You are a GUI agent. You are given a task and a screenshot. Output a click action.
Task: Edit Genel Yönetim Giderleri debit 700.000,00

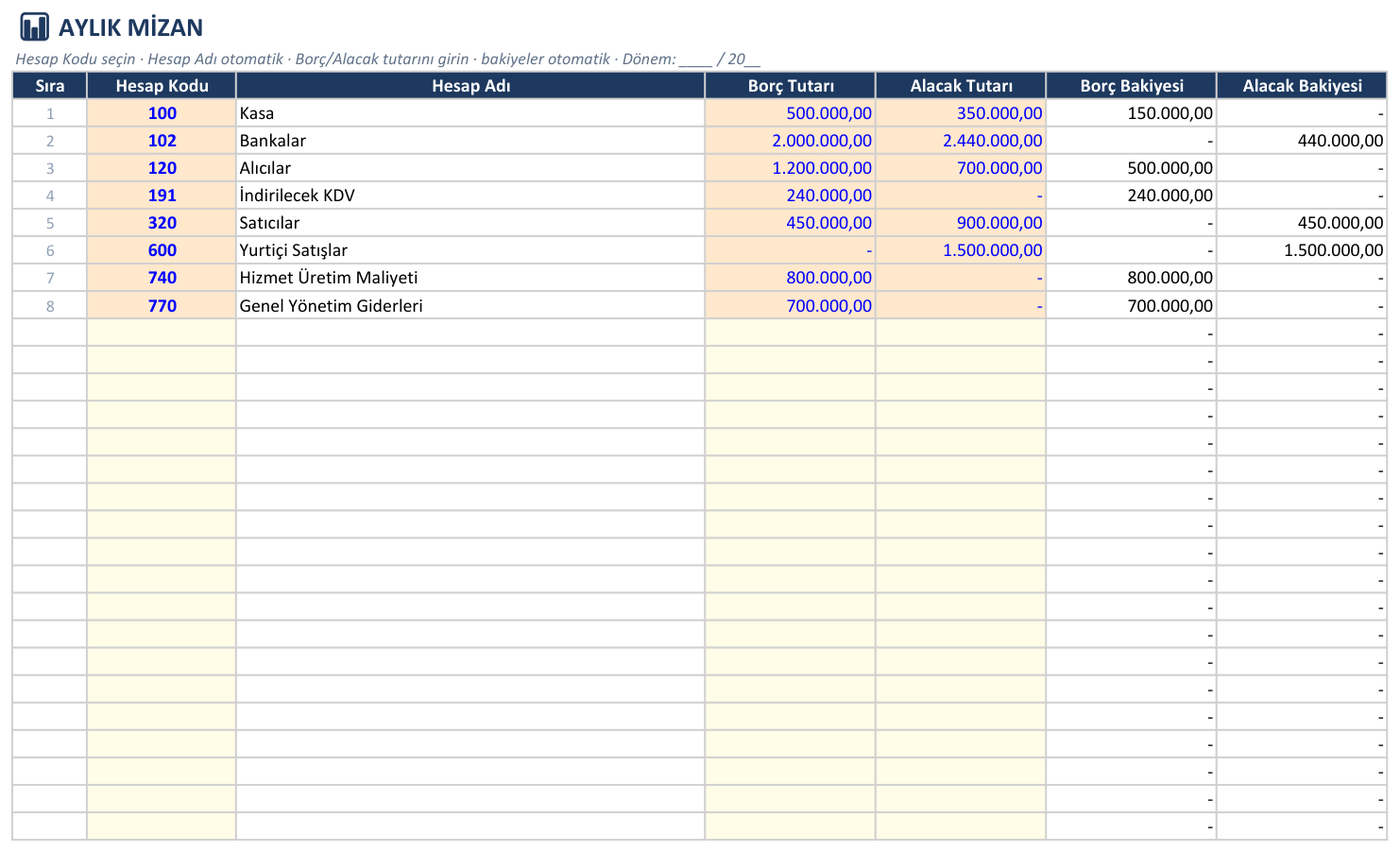click(x=791, y=306)
